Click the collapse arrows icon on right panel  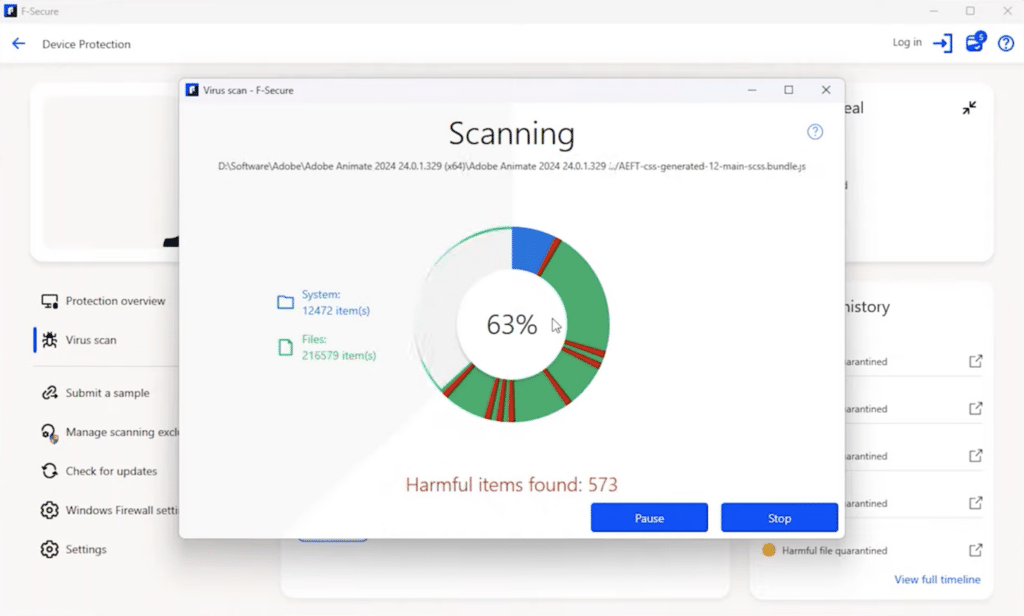pos(969,107)
